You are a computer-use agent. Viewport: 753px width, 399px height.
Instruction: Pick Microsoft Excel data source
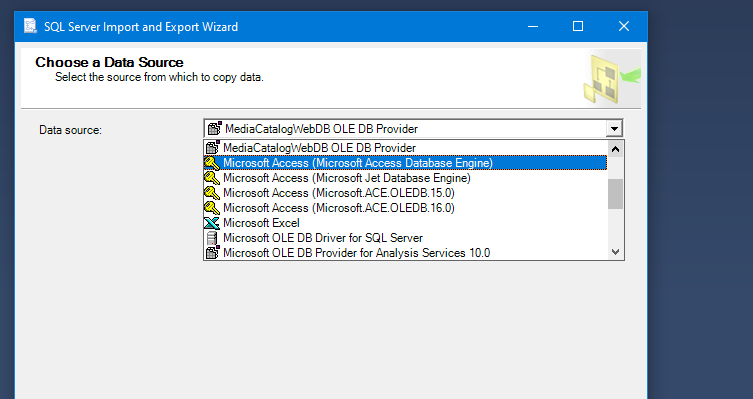click(405, 223)
